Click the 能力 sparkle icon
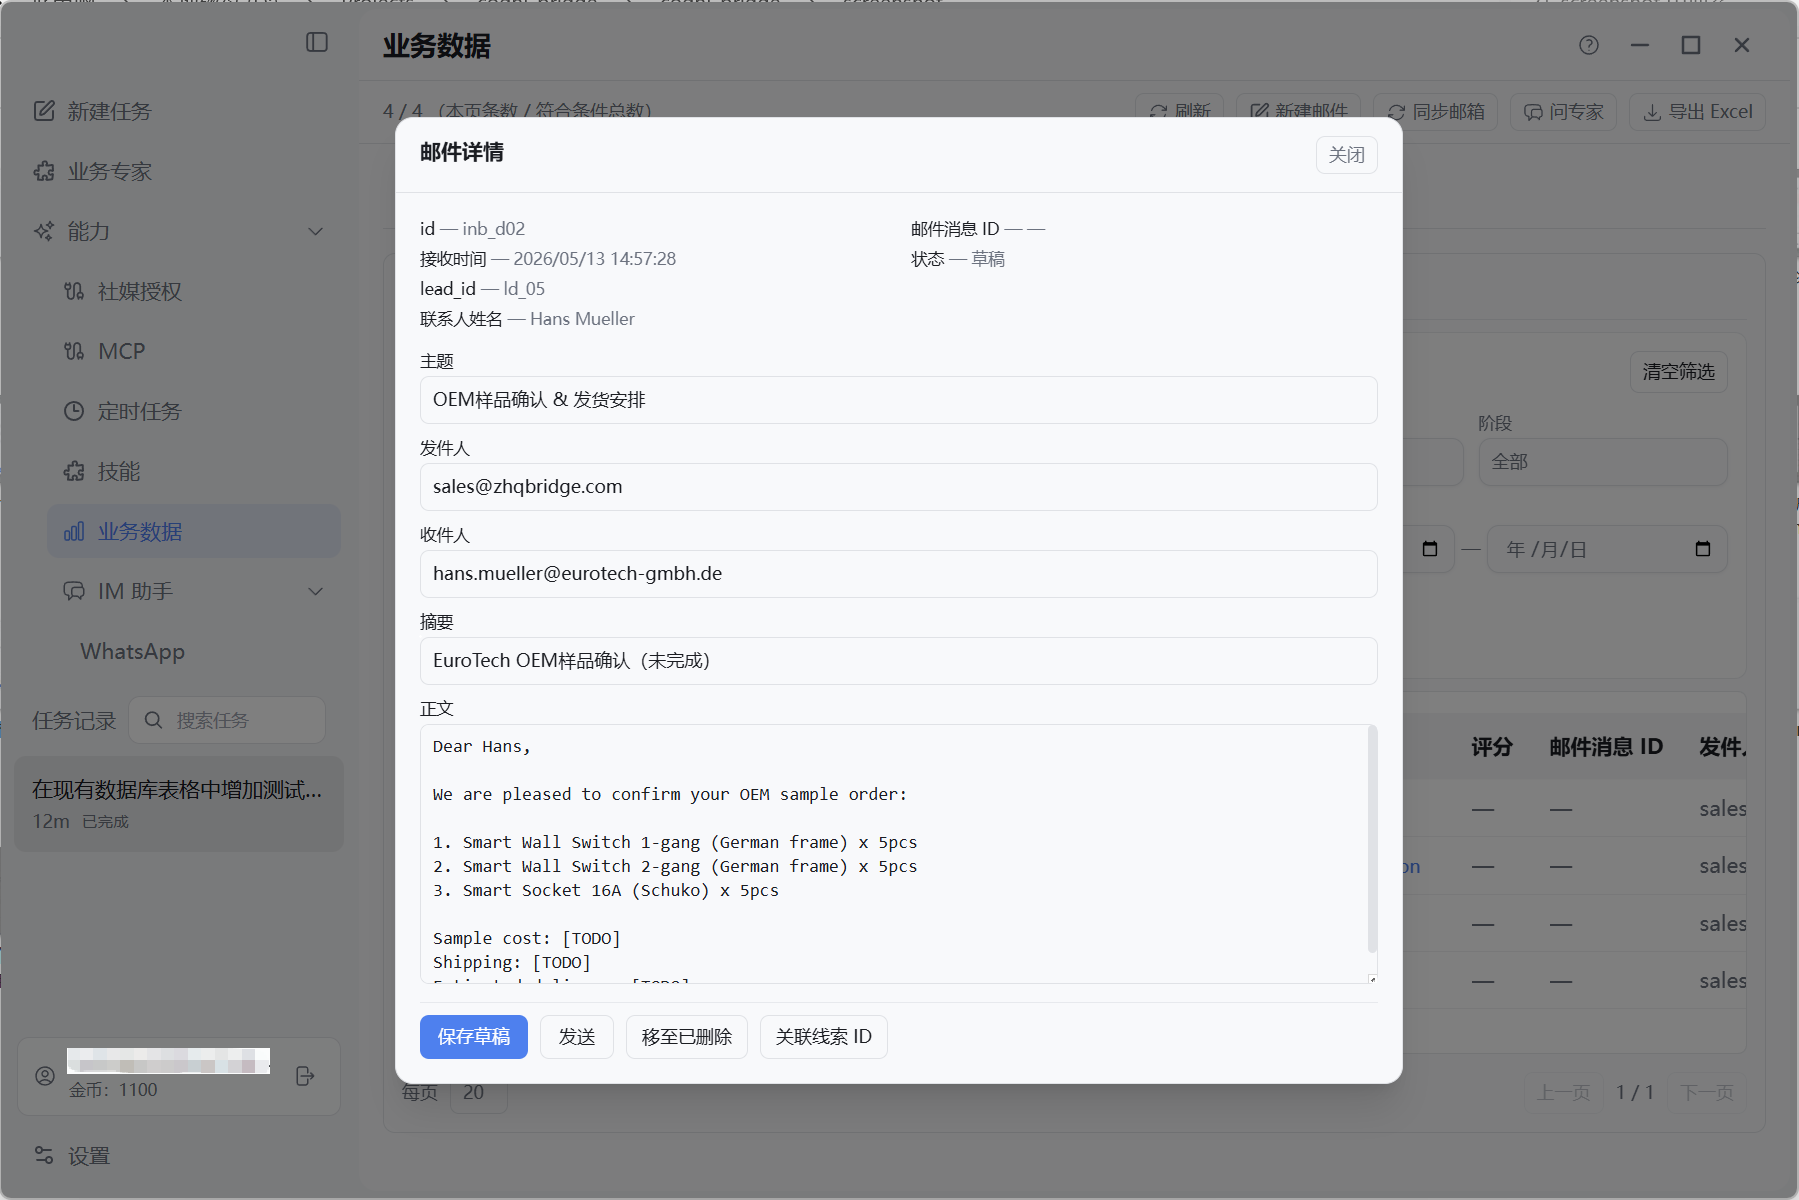1799x1200 pixels. point(44,231)
